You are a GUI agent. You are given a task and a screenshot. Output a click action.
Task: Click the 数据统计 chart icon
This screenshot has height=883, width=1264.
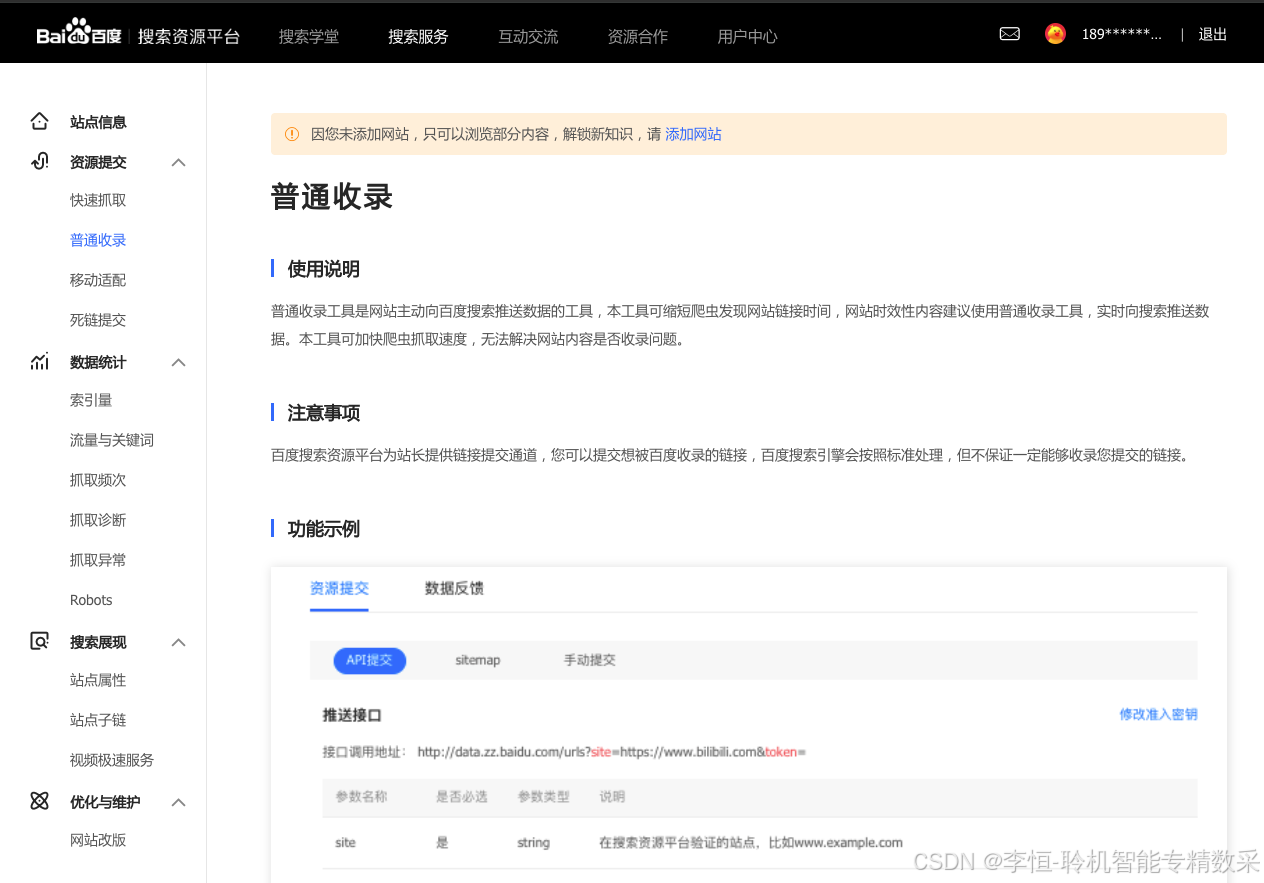[39, 362]
